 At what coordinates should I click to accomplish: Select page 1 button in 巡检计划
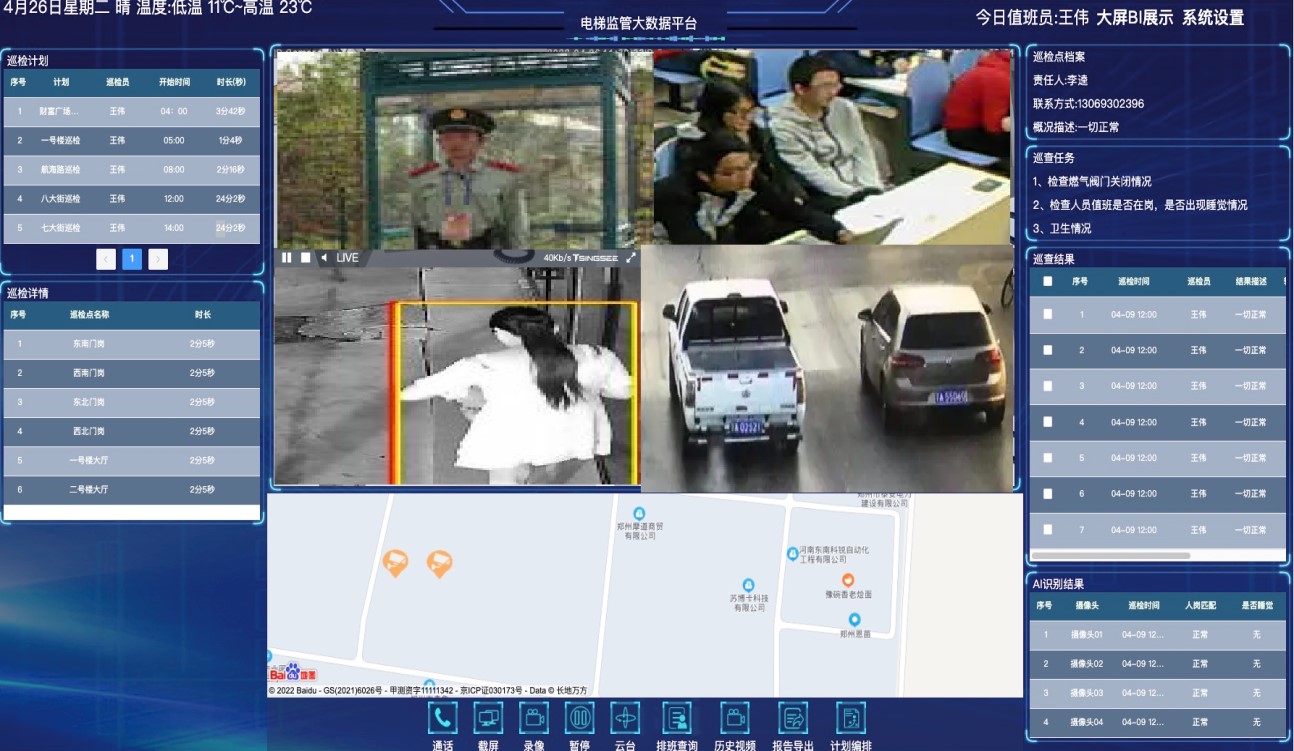click(132, 259)
